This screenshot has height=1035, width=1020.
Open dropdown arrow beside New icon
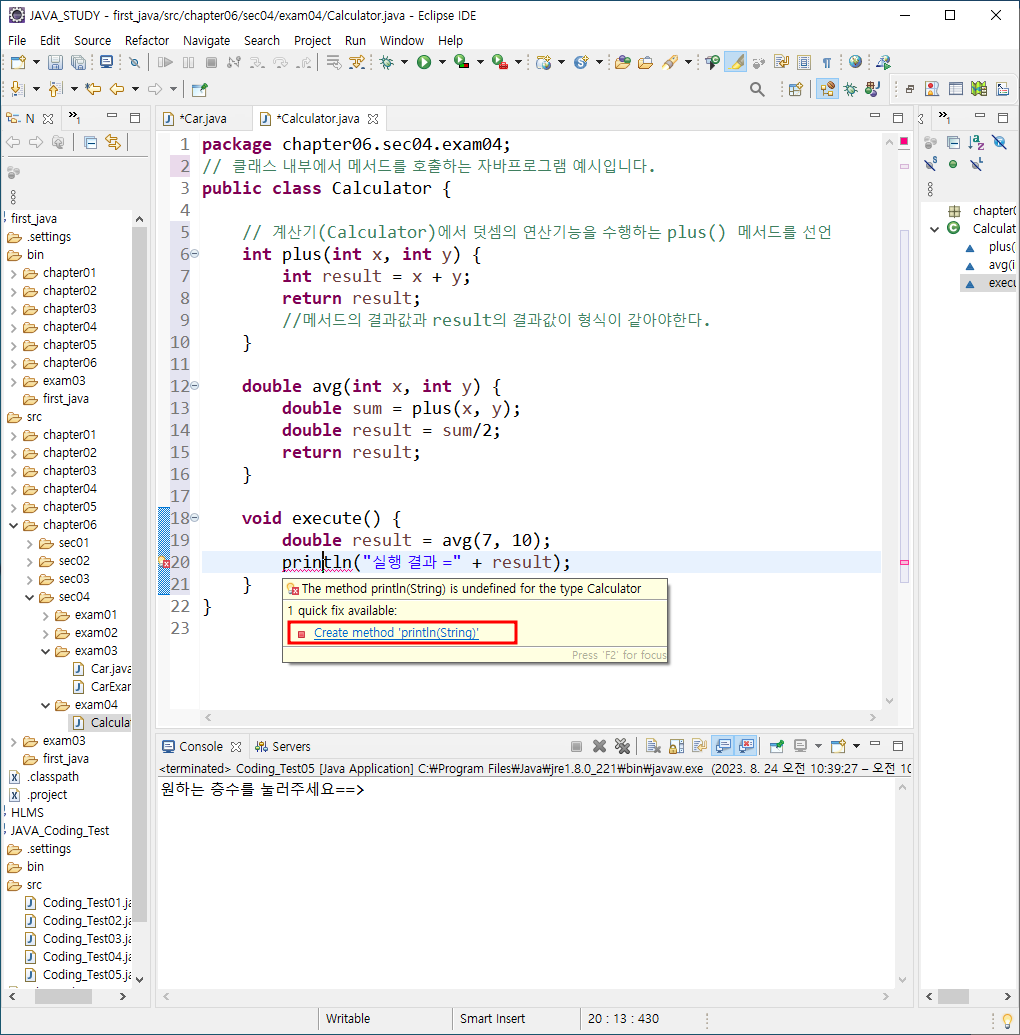tap(36, 62)
